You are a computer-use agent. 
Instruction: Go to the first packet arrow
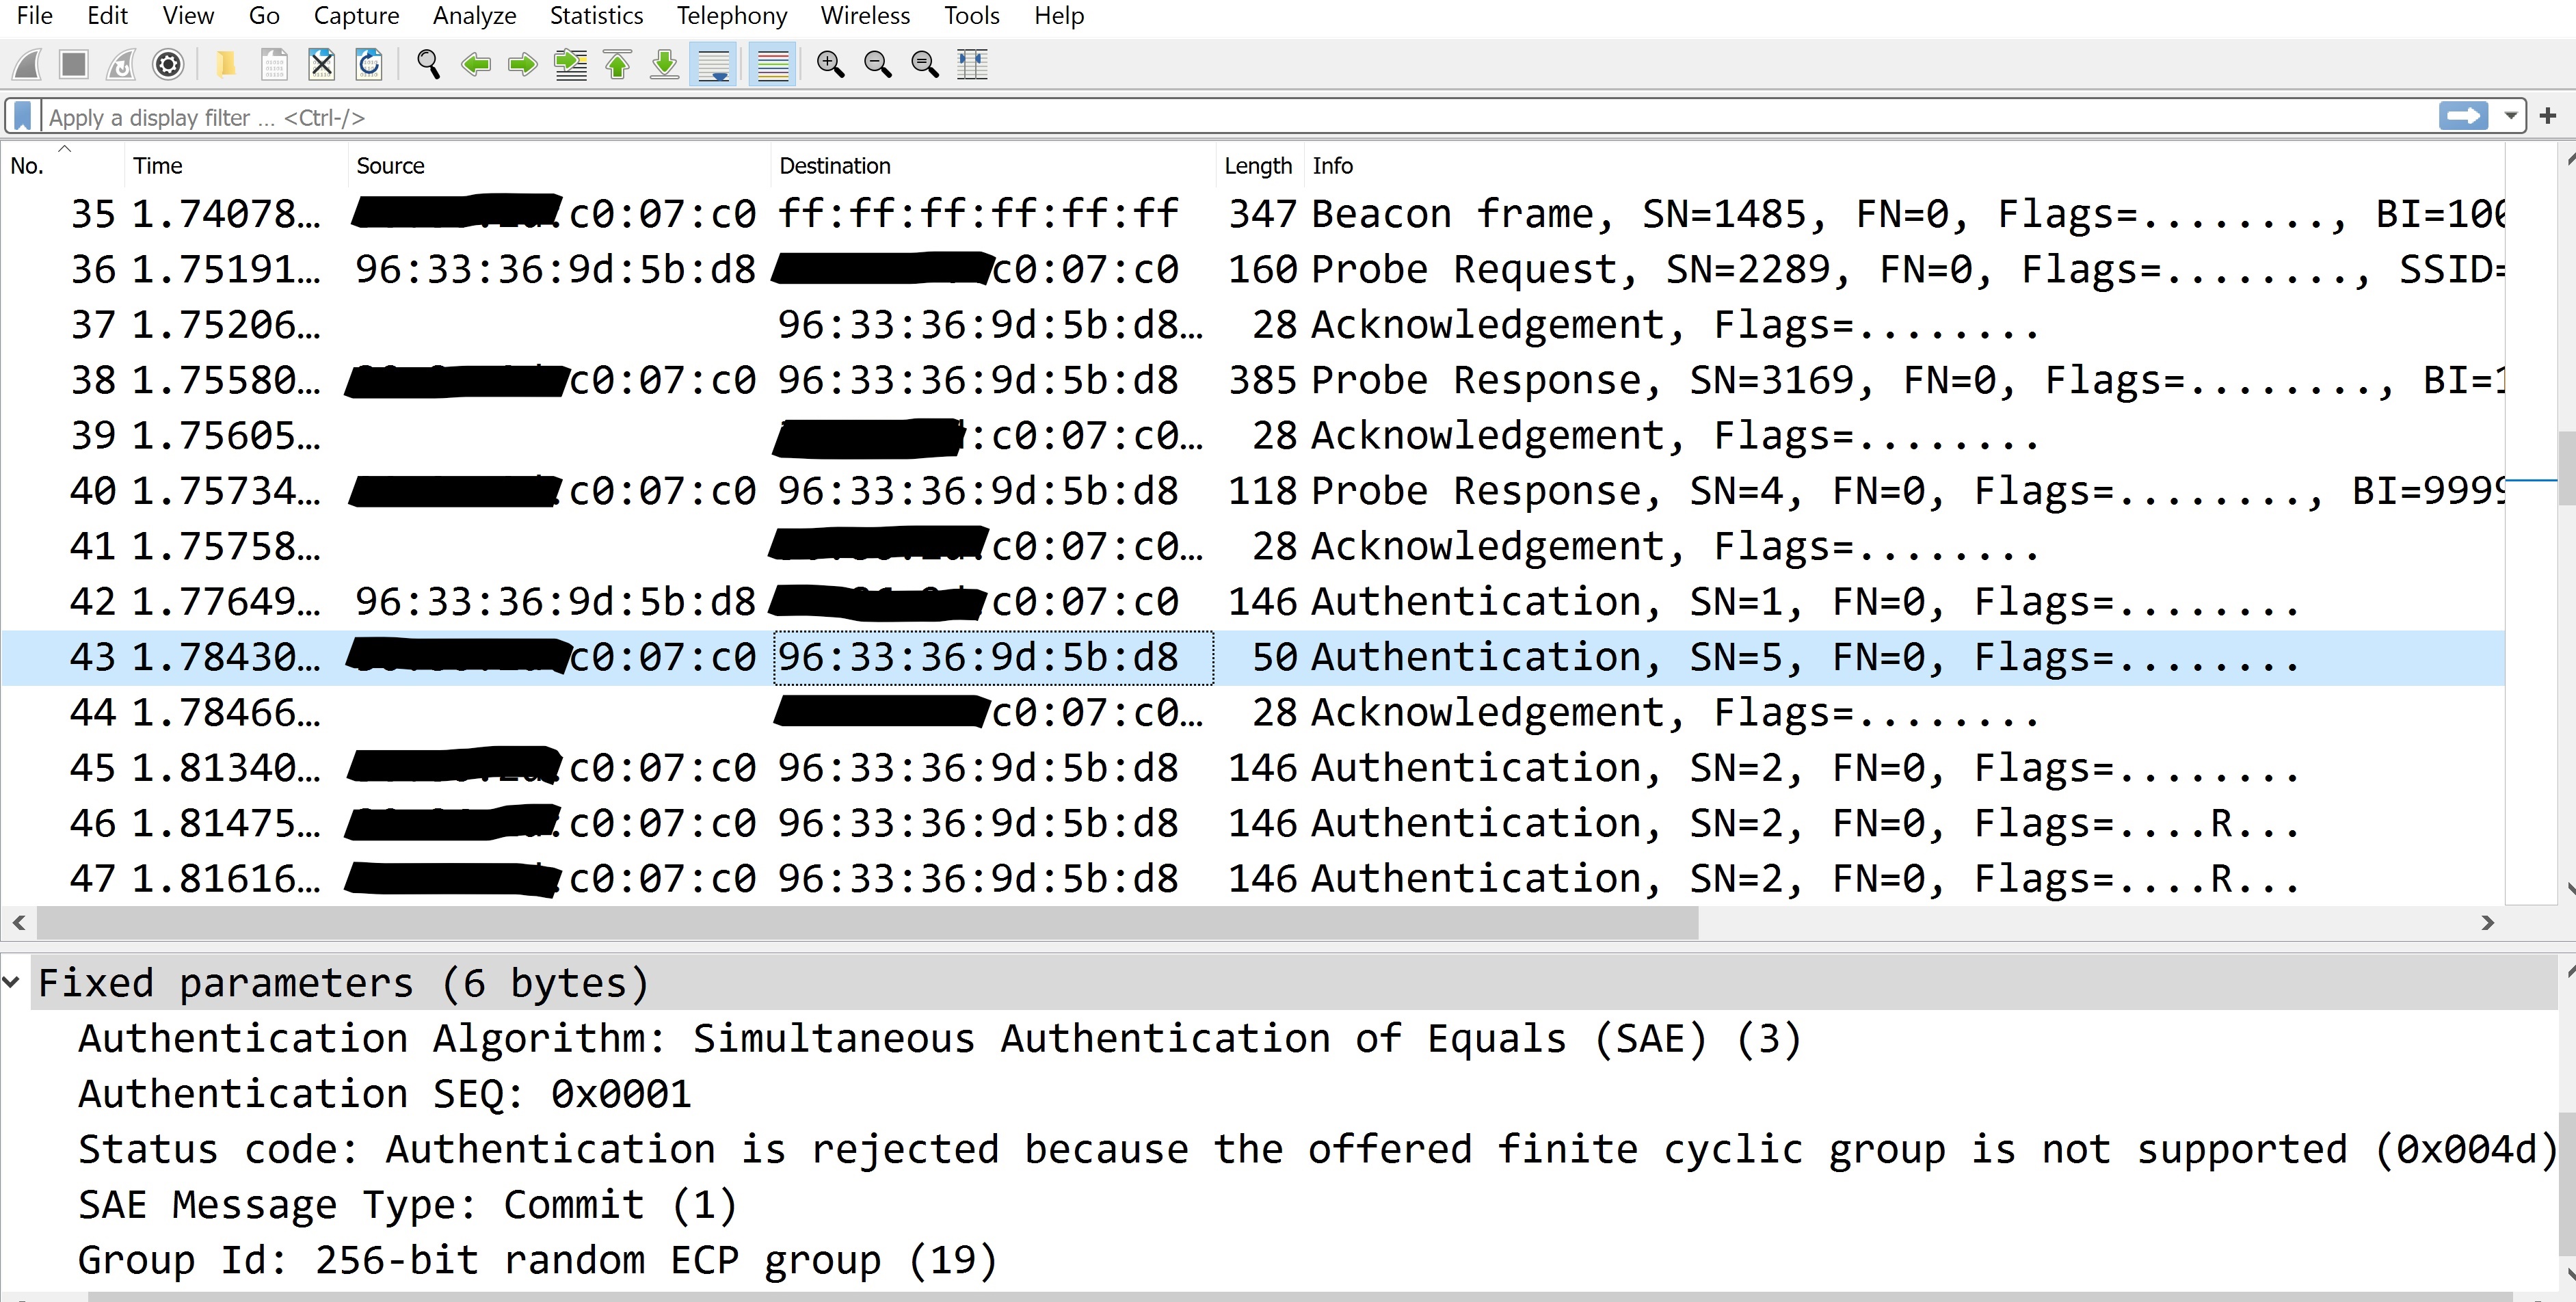[x=618, y=65]
